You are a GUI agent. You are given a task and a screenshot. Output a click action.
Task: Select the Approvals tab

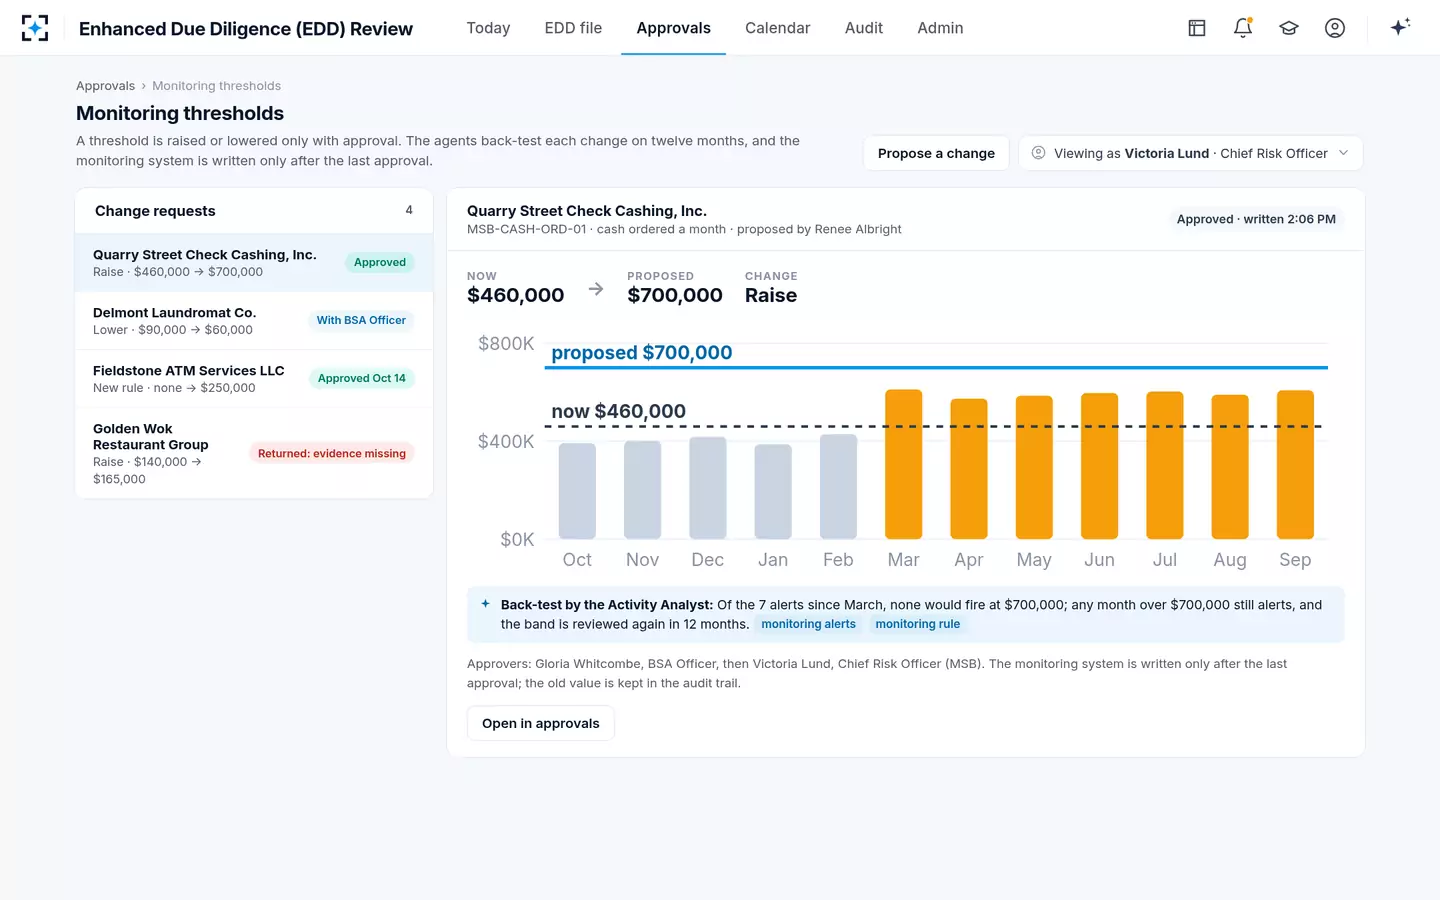coord(673,28)
